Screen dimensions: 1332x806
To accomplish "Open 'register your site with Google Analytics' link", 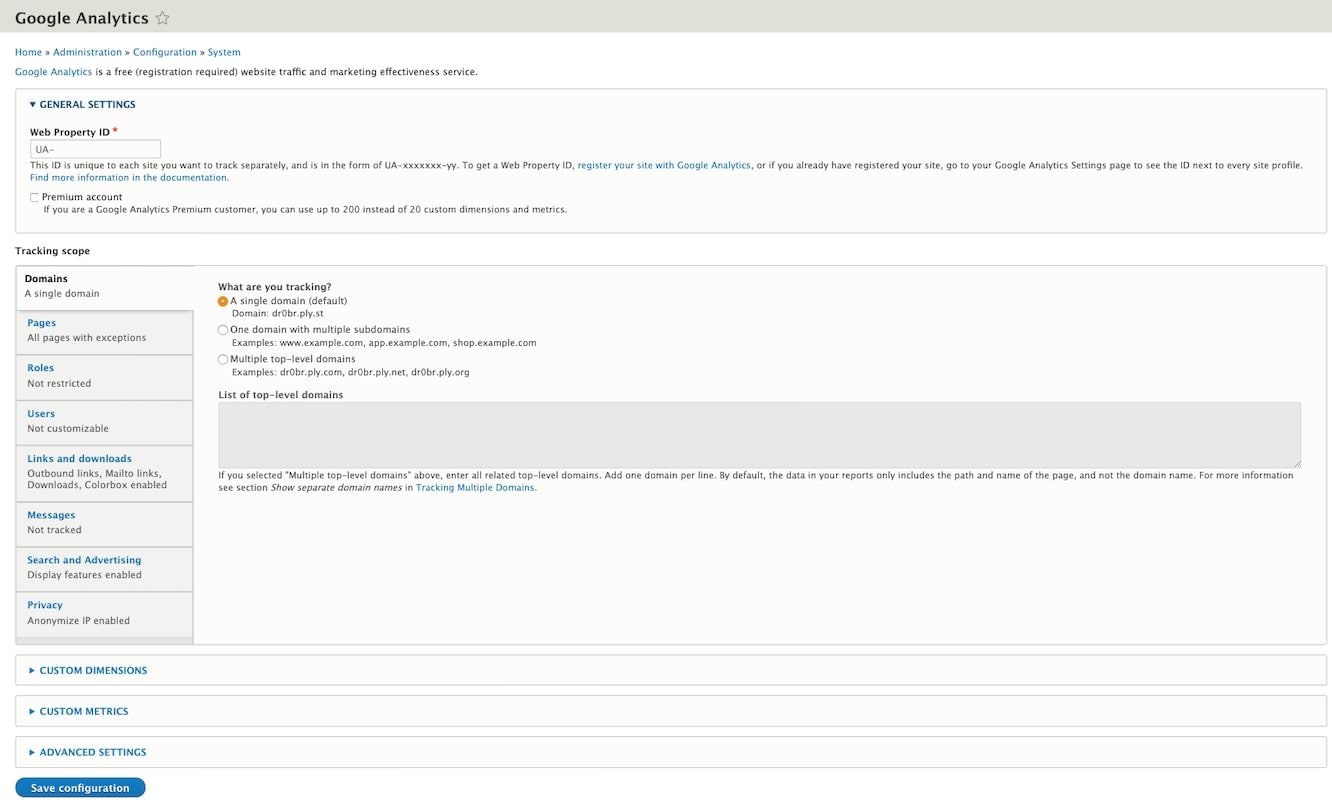I will pyautogui.click(x=663, y=165).
